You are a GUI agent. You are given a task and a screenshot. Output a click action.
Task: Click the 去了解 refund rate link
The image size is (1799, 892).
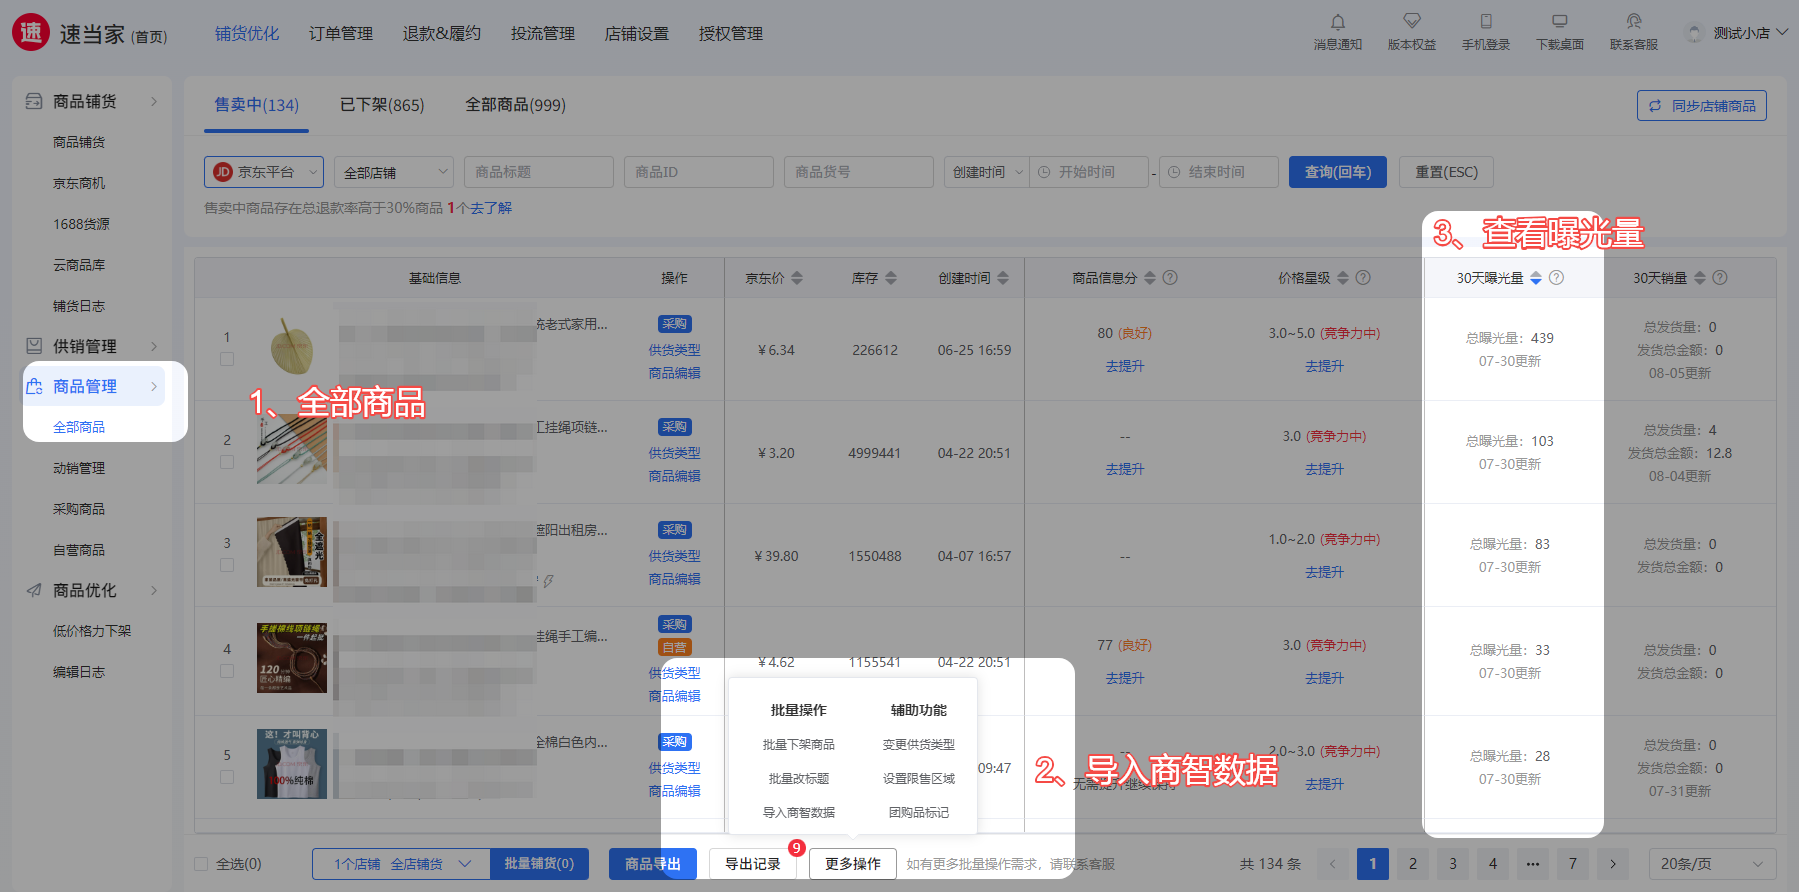(491, 208)
